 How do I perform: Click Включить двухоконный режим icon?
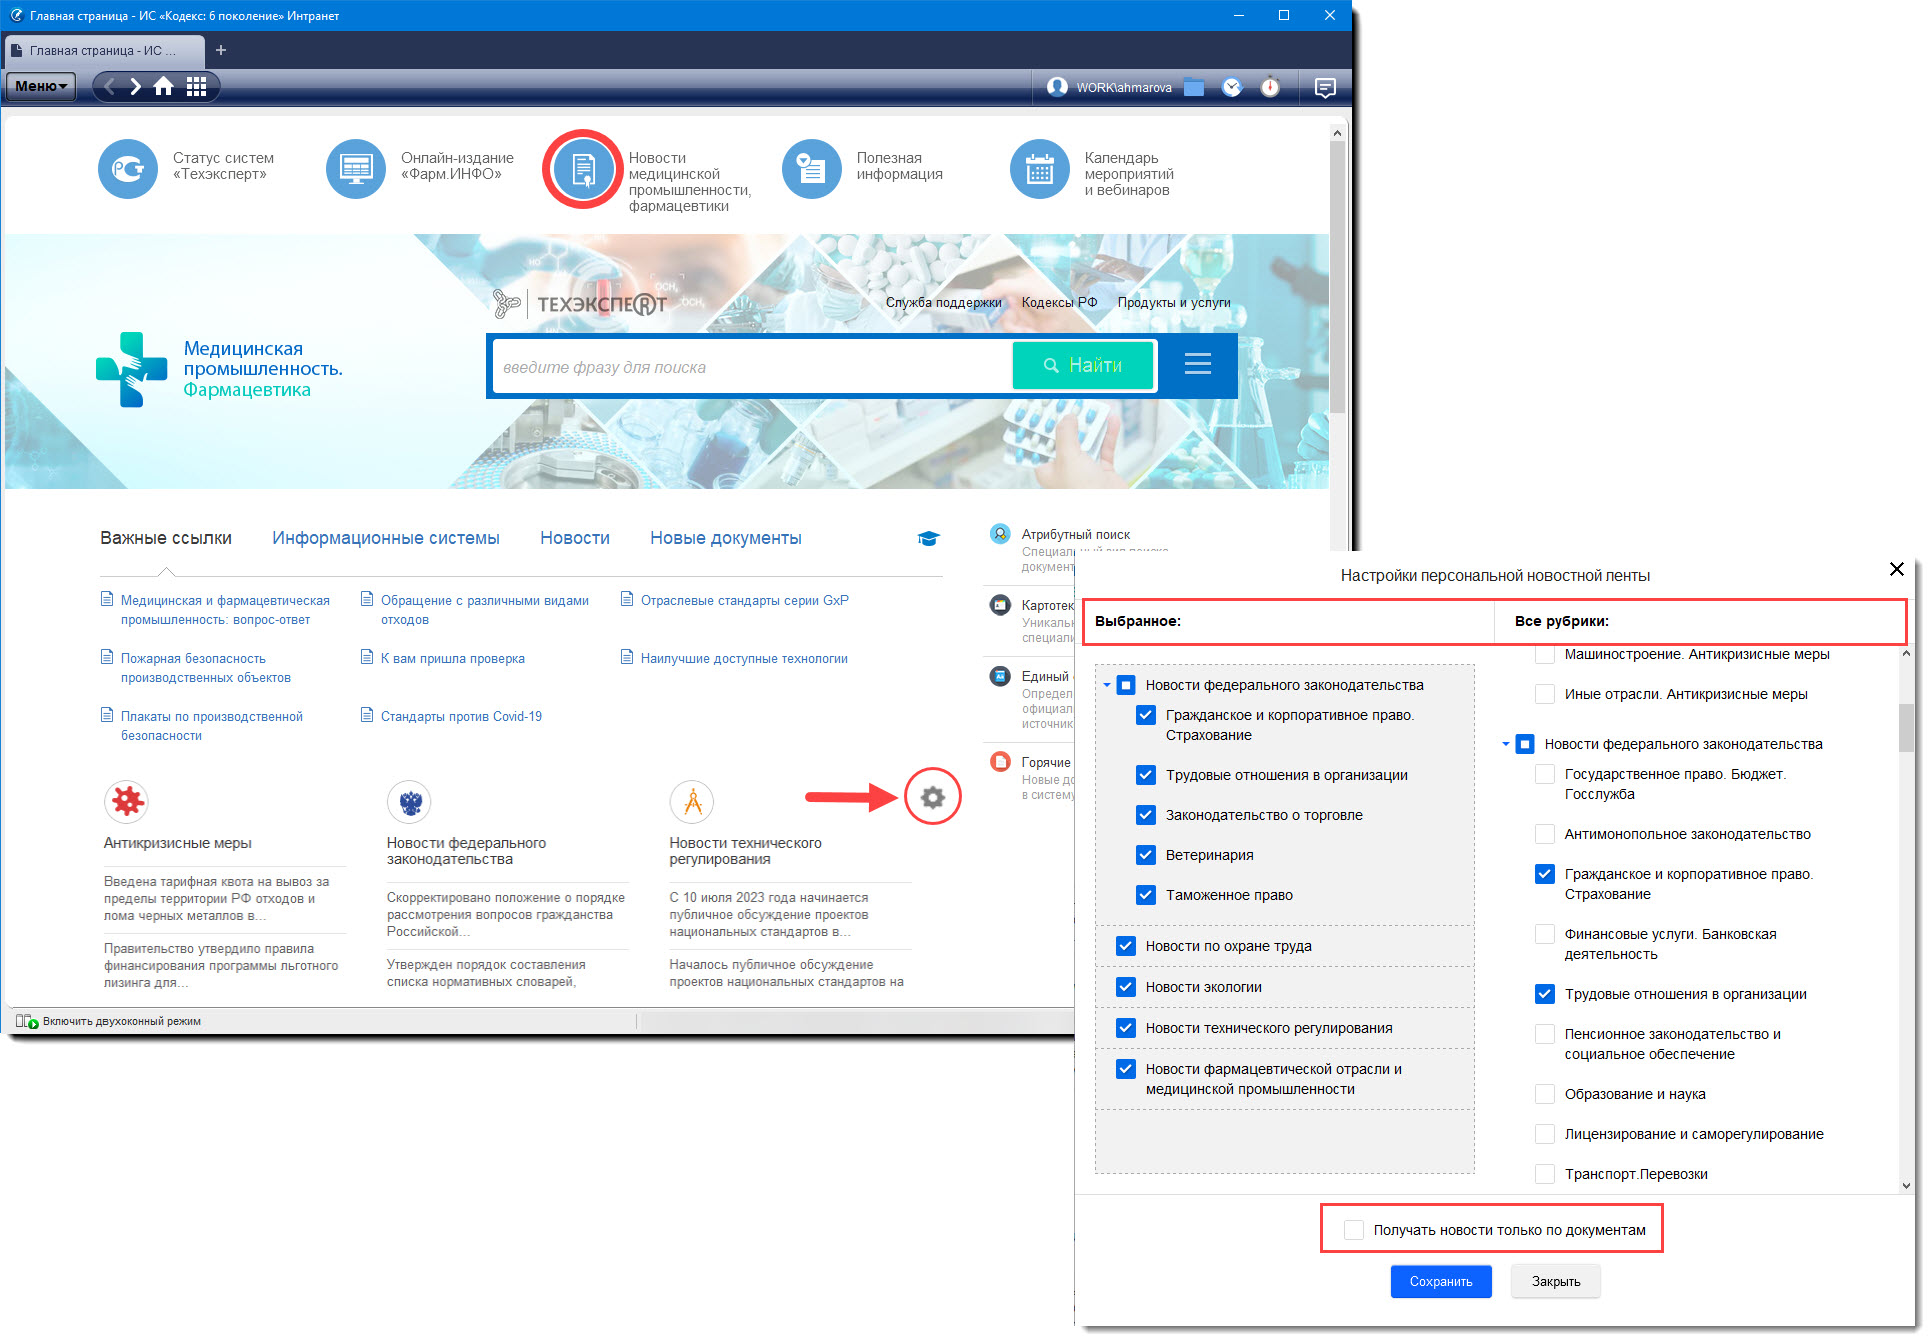(x=27, y=1021)
